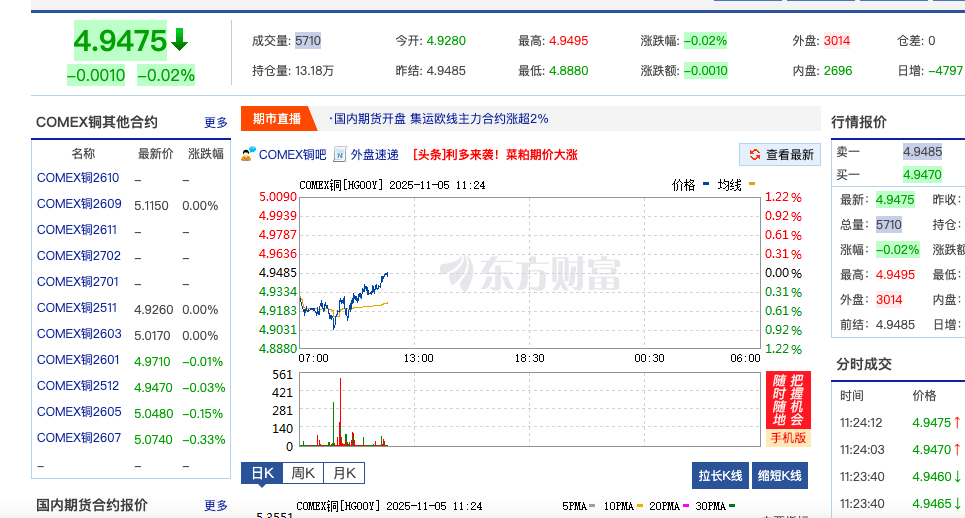
Task: Click the 今开 value 4.9280
Action: tap(446, 41)
